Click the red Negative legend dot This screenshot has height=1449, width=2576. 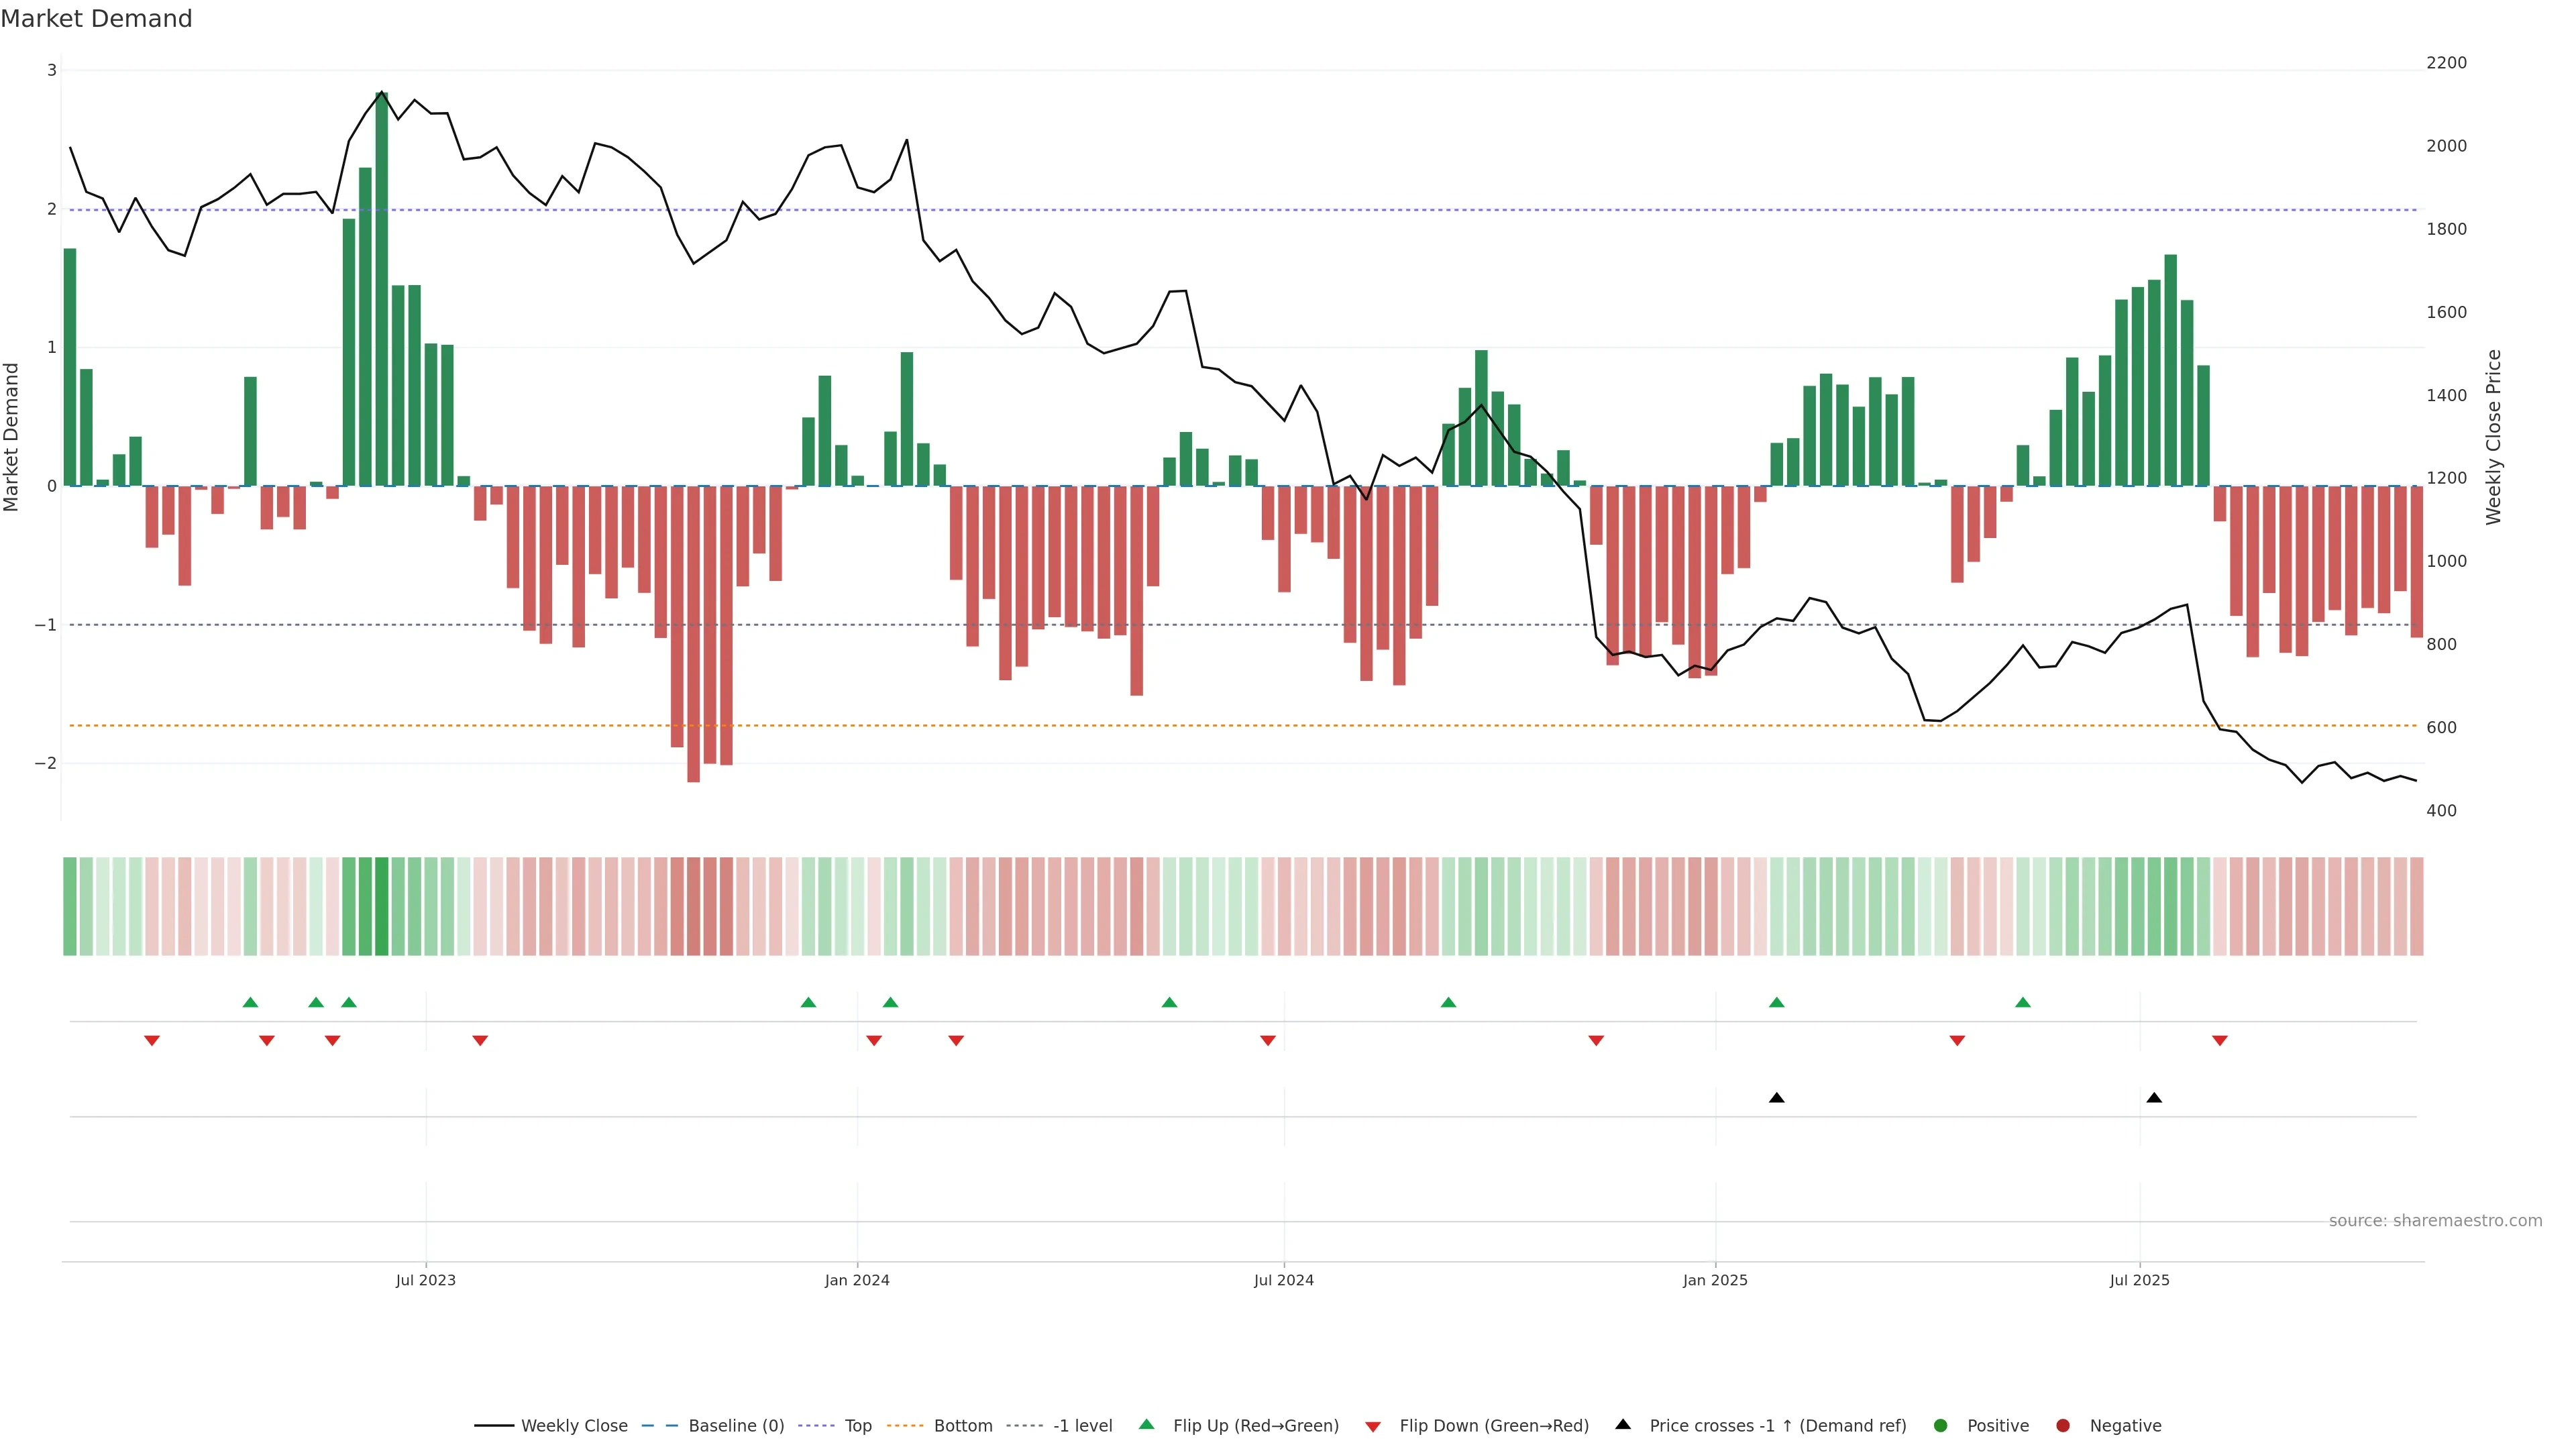[2063, 1426]
